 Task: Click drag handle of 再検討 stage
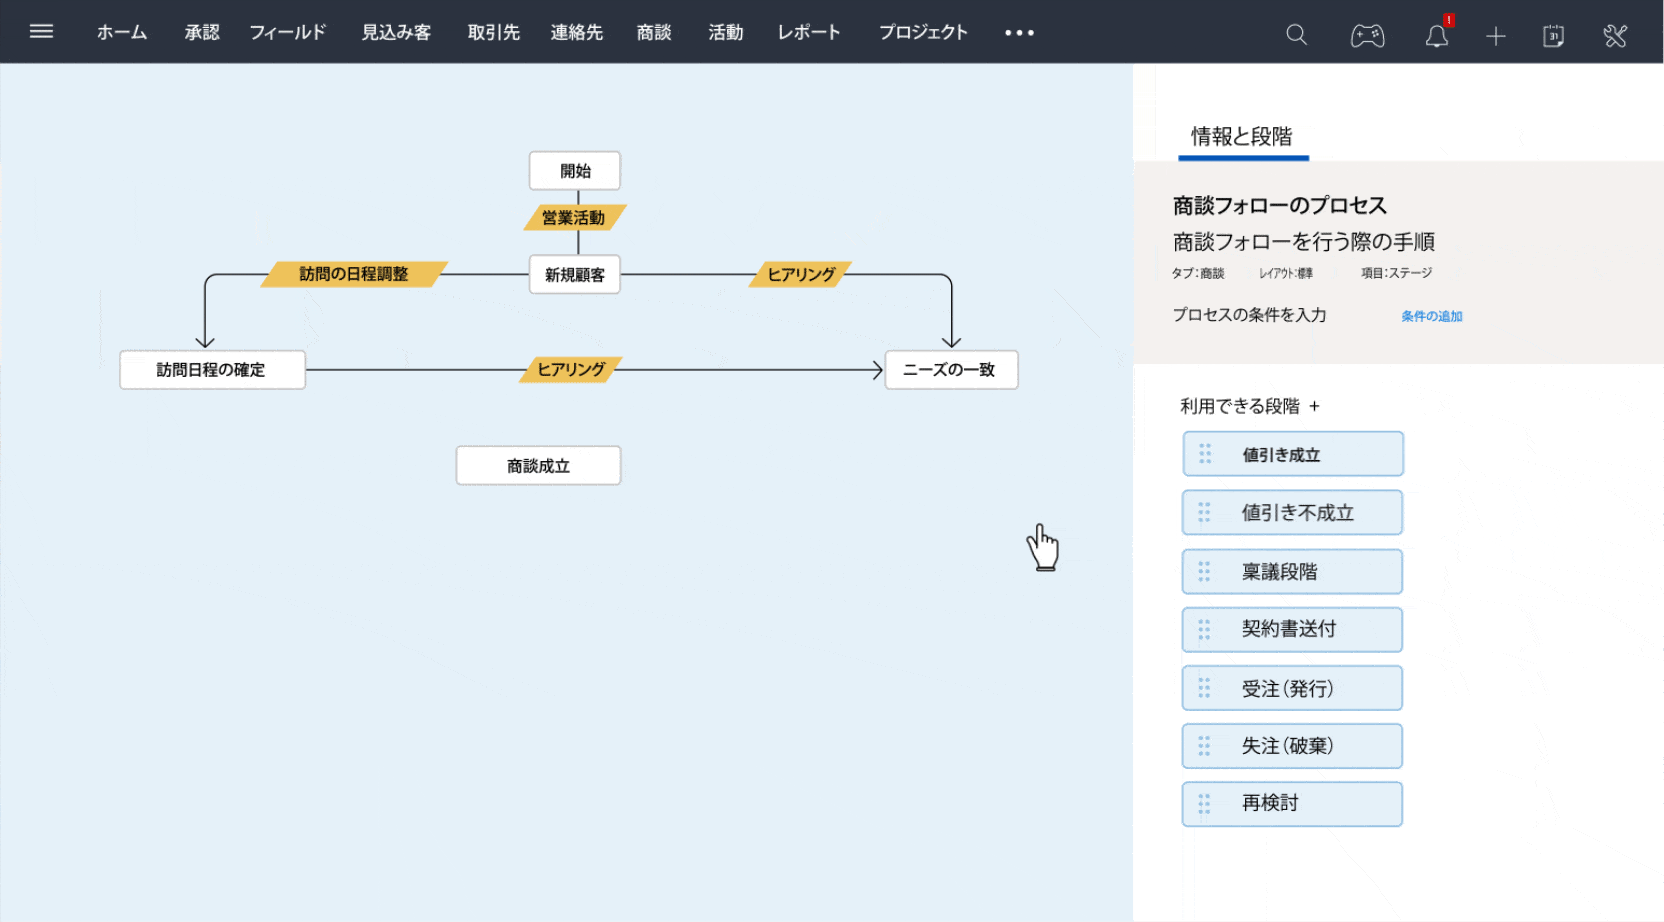pyautogui.click(x=1205, y=804)
